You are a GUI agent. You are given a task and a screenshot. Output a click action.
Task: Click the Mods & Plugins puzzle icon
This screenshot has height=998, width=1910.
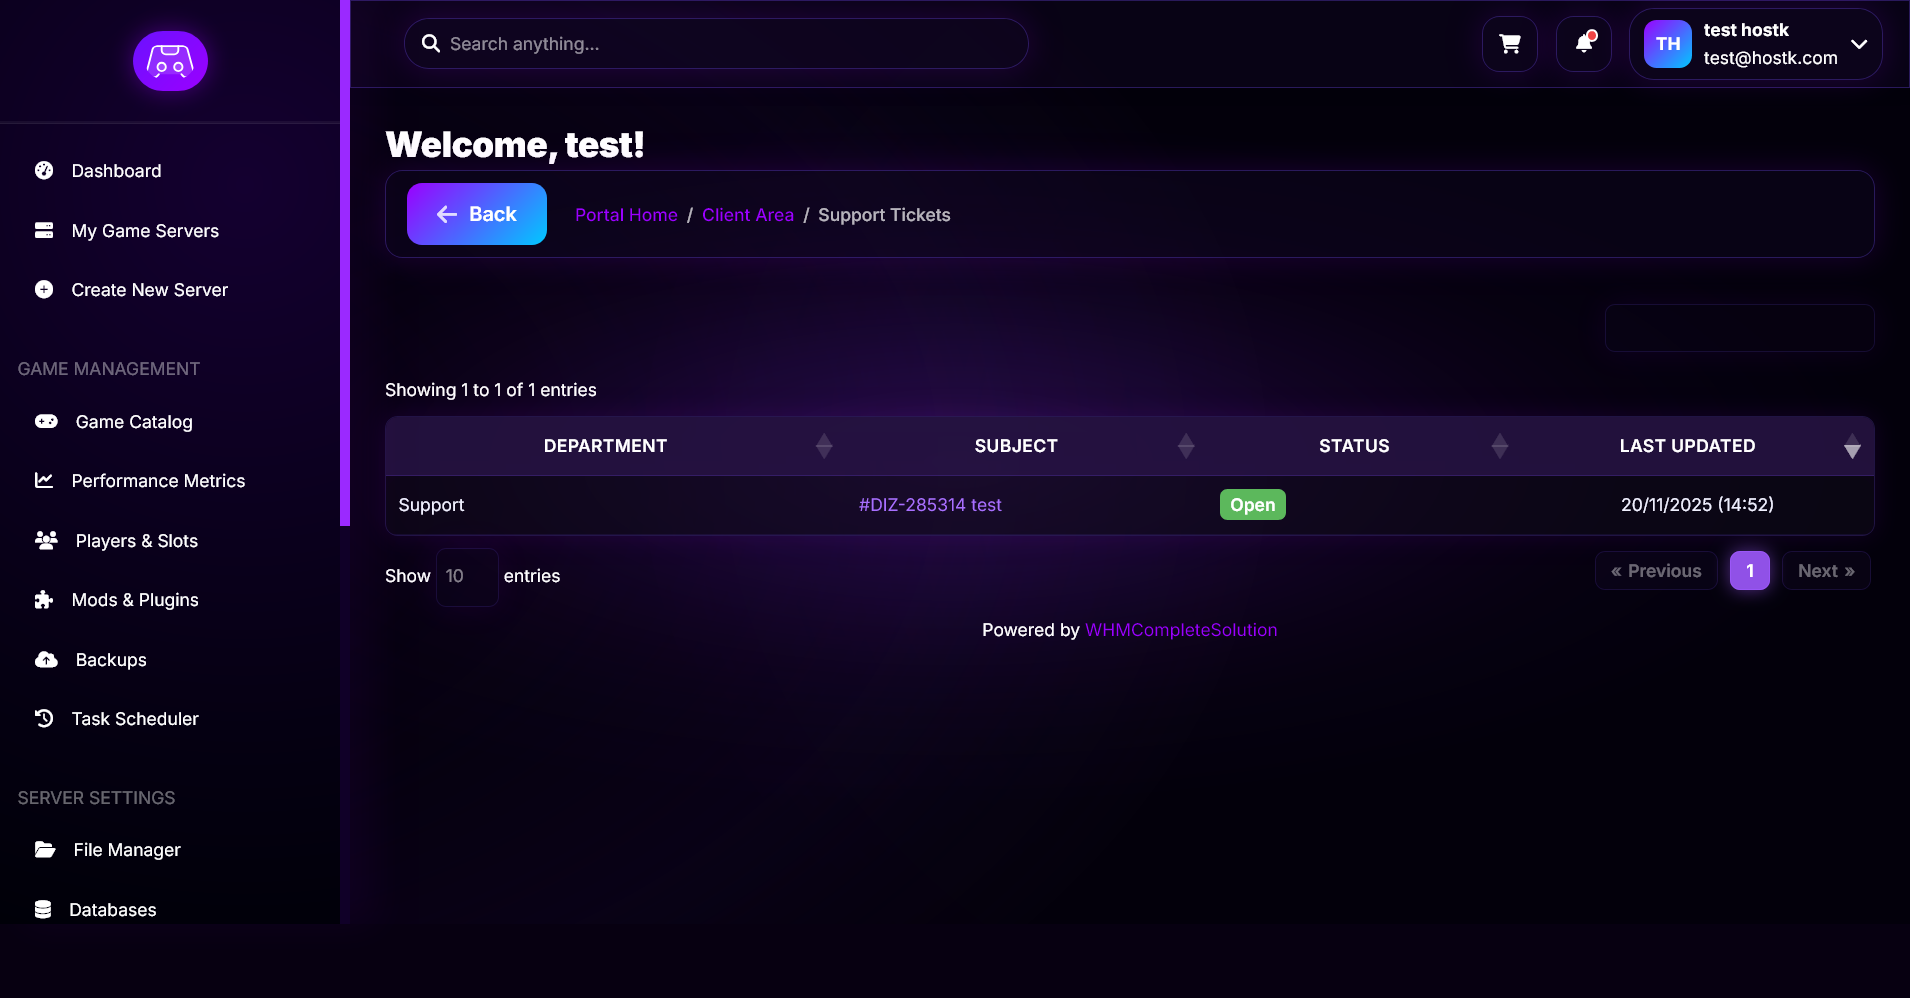[x=44, y=600]
